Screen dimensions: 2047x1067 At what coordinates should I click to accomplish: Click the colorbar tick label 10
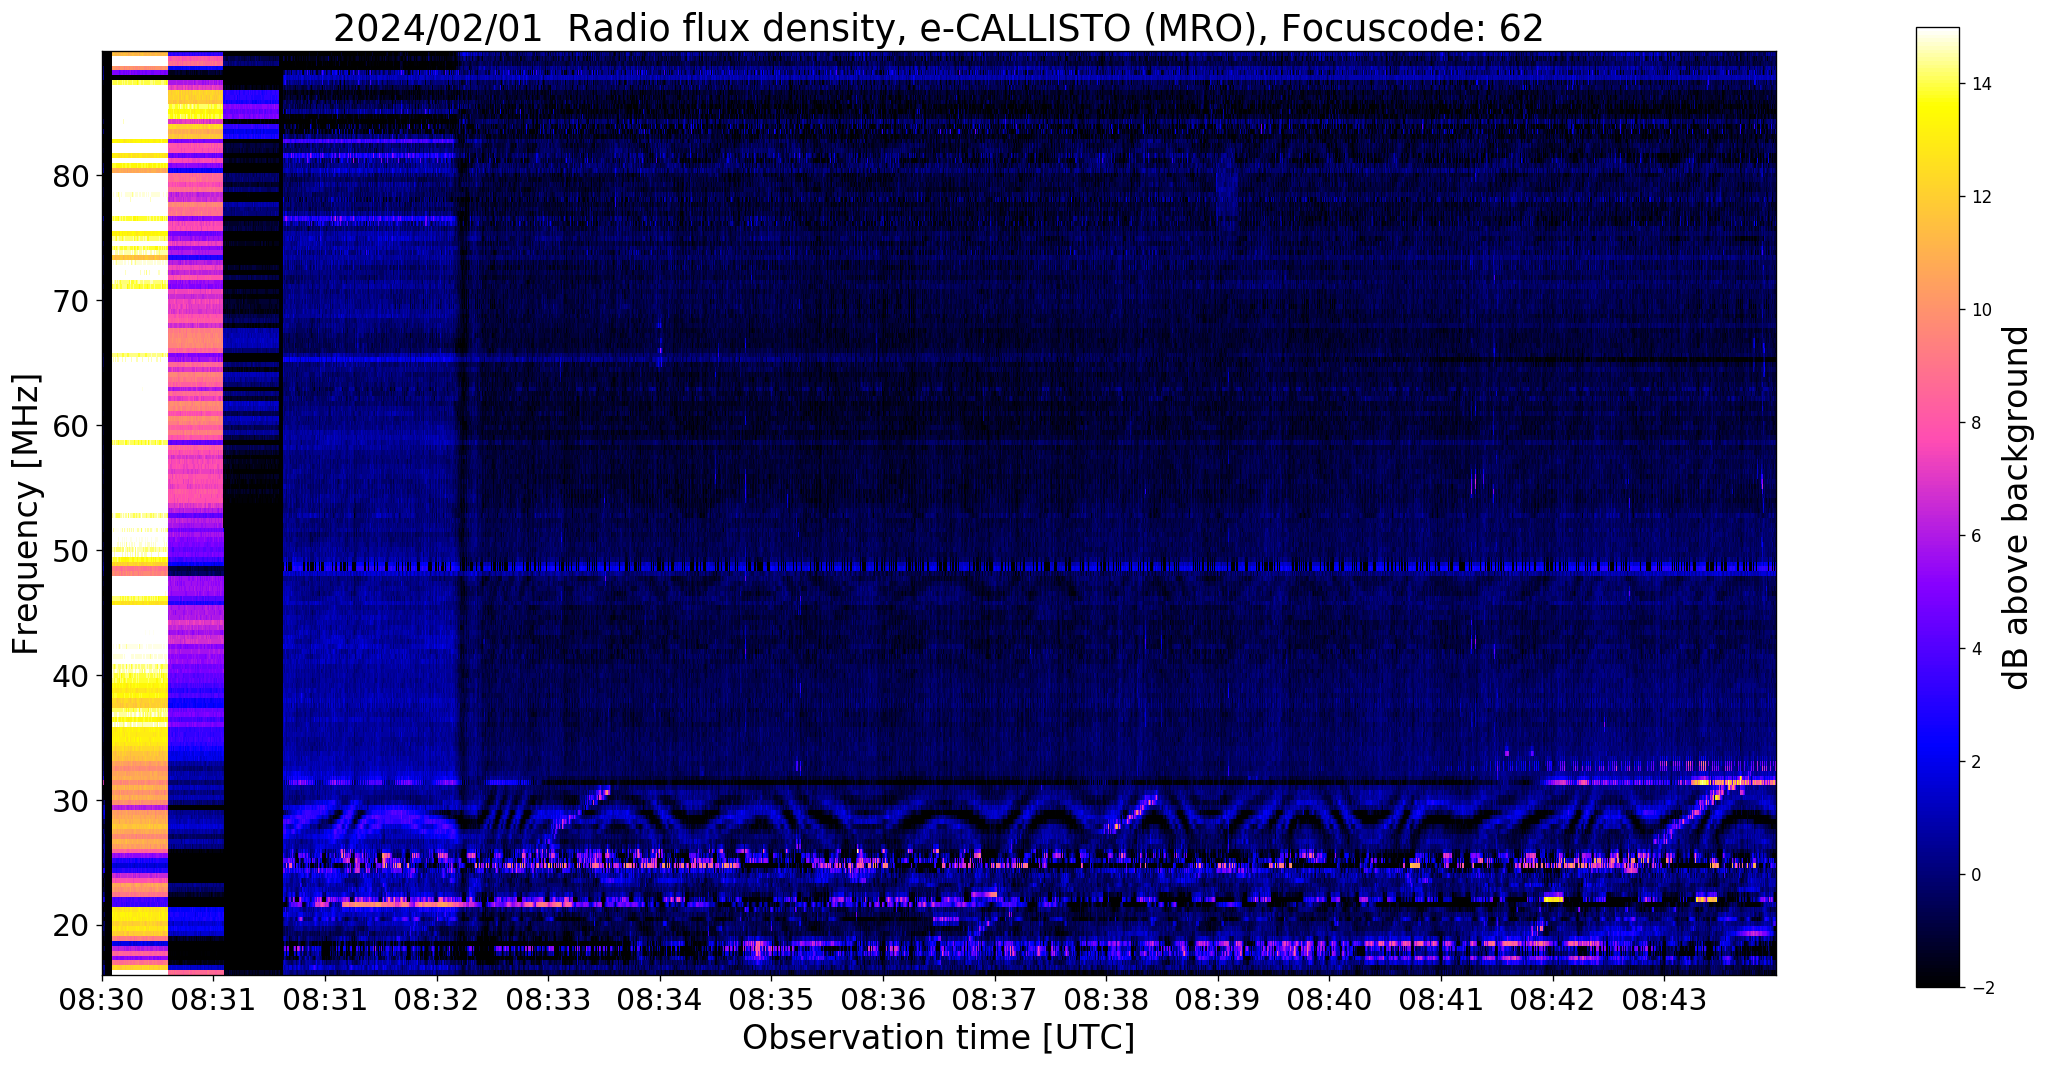pyautogui.click(x=1979, y=310)
